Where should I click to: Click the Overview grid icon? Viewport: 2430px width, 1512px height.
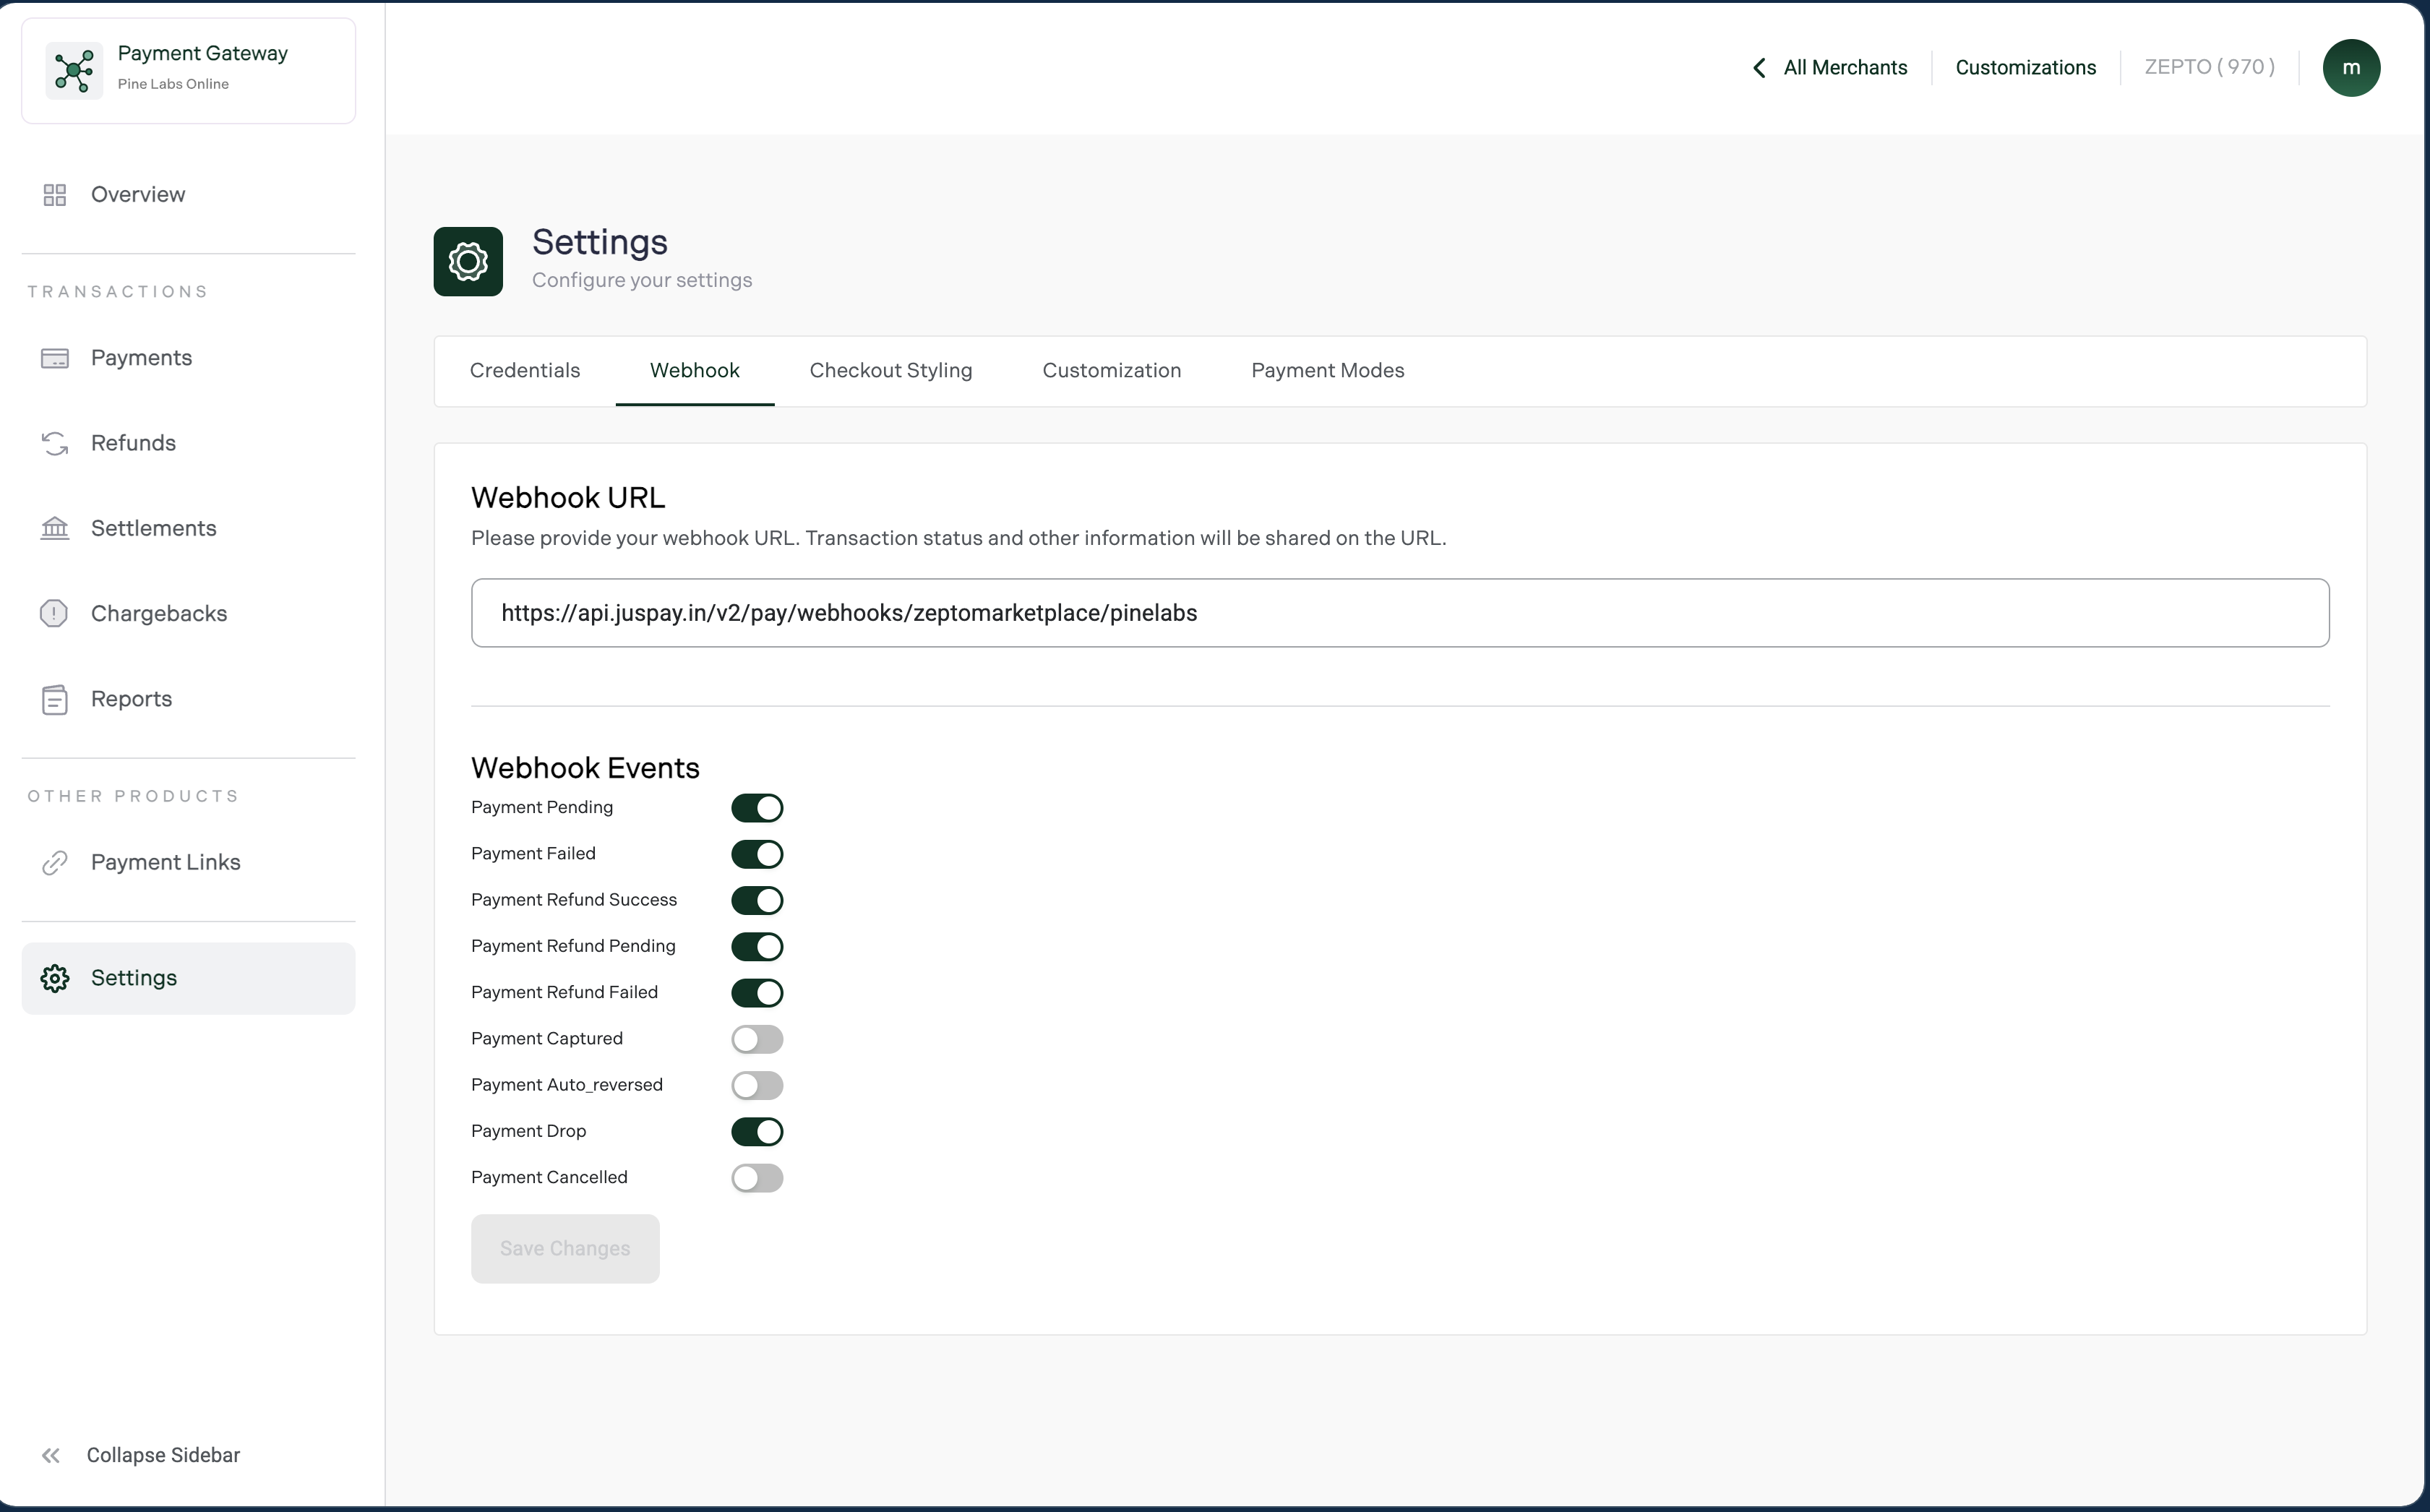(x=55, y=194)
